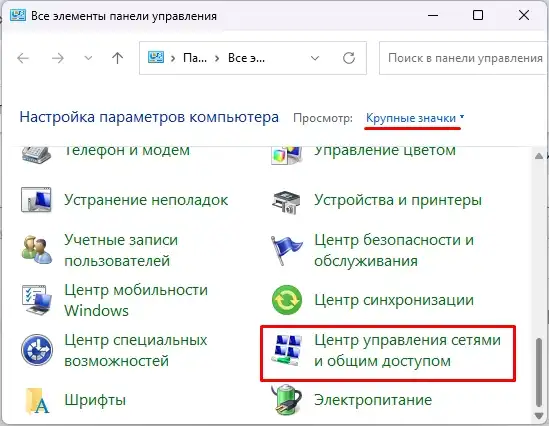Open the Центр специальных возможностей round icon
The height and width of the screenshot is (426, 549).
(37, 350)
